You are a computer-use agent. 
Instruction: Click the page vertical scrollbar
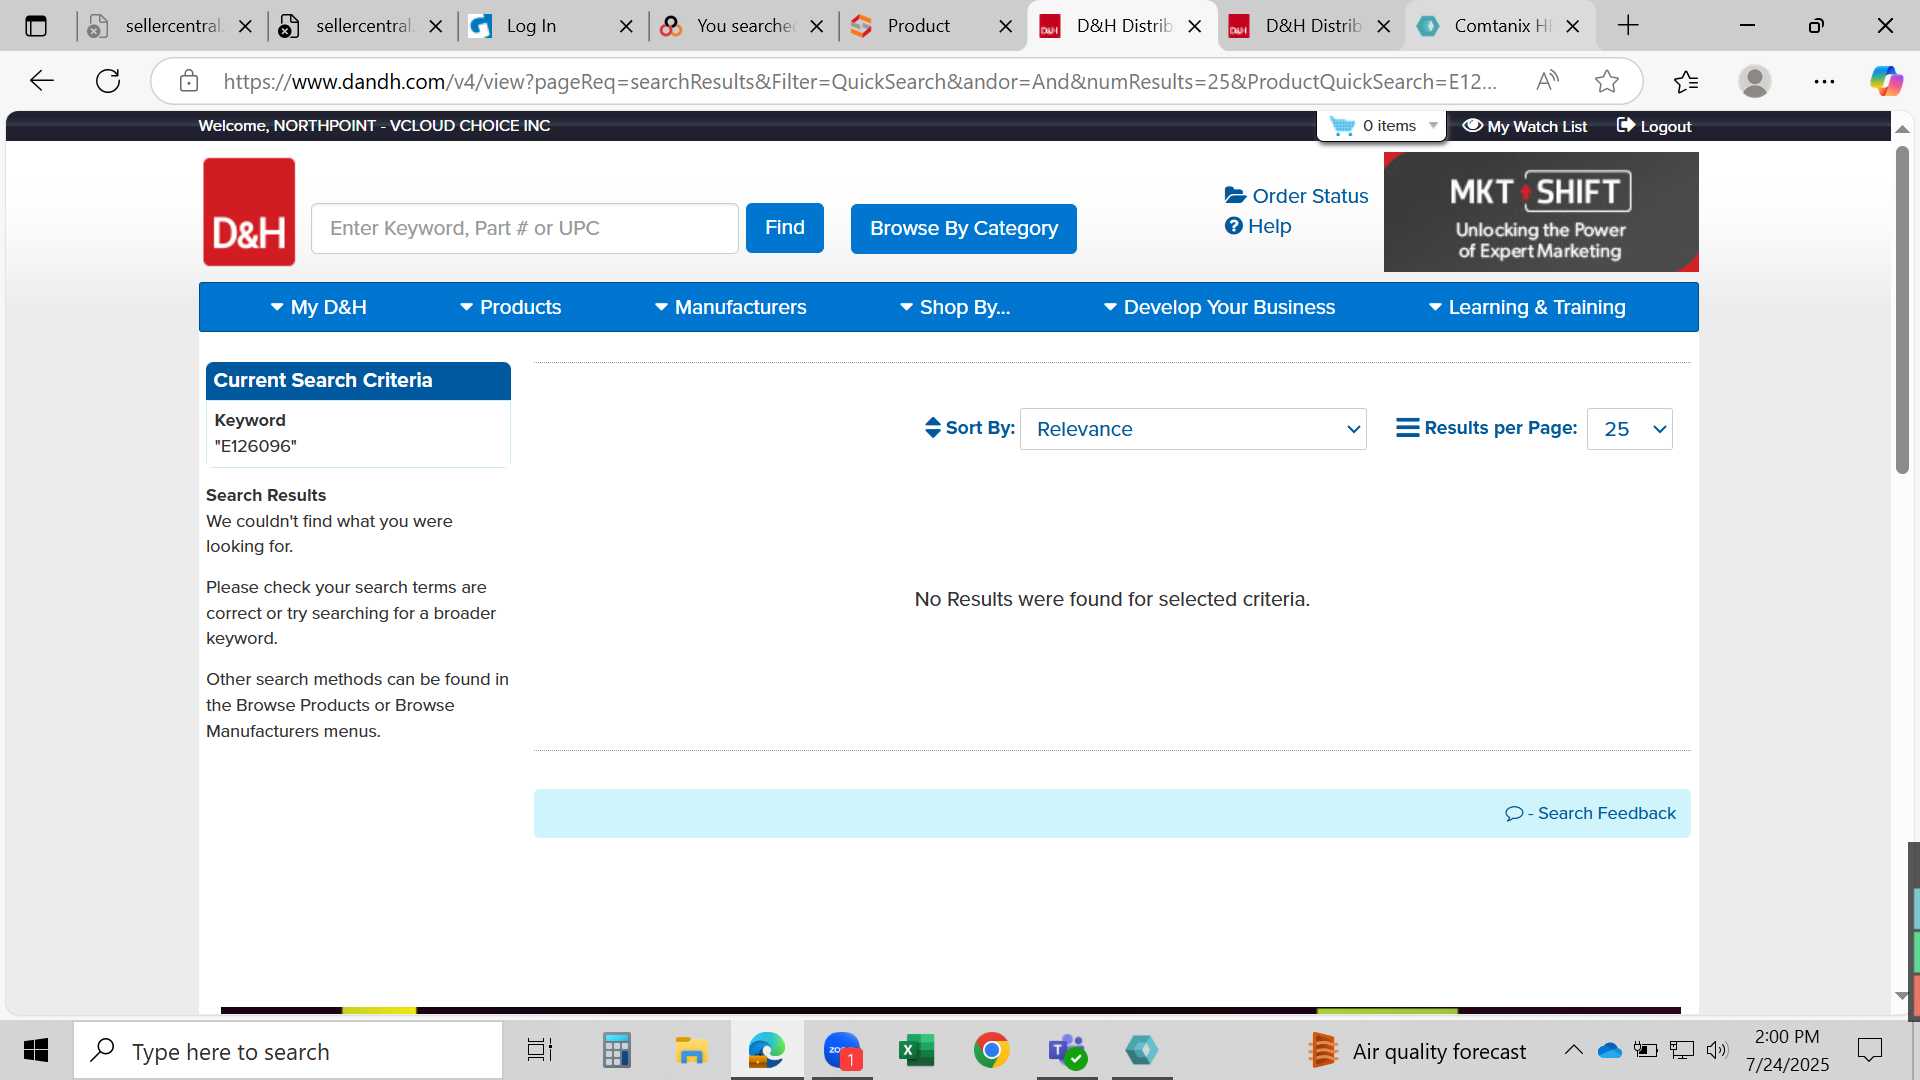coord(1902,310)
